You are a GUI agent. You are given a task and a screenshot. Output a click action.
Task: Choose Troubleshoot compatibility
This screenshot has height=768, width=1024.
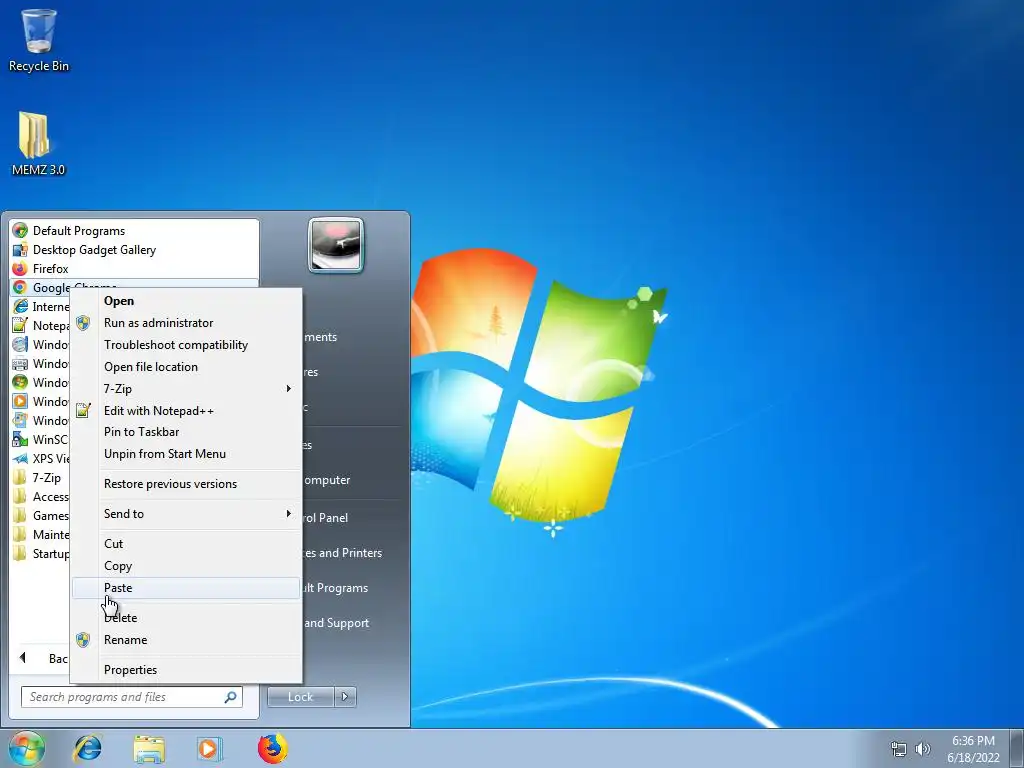coord(185,345)
